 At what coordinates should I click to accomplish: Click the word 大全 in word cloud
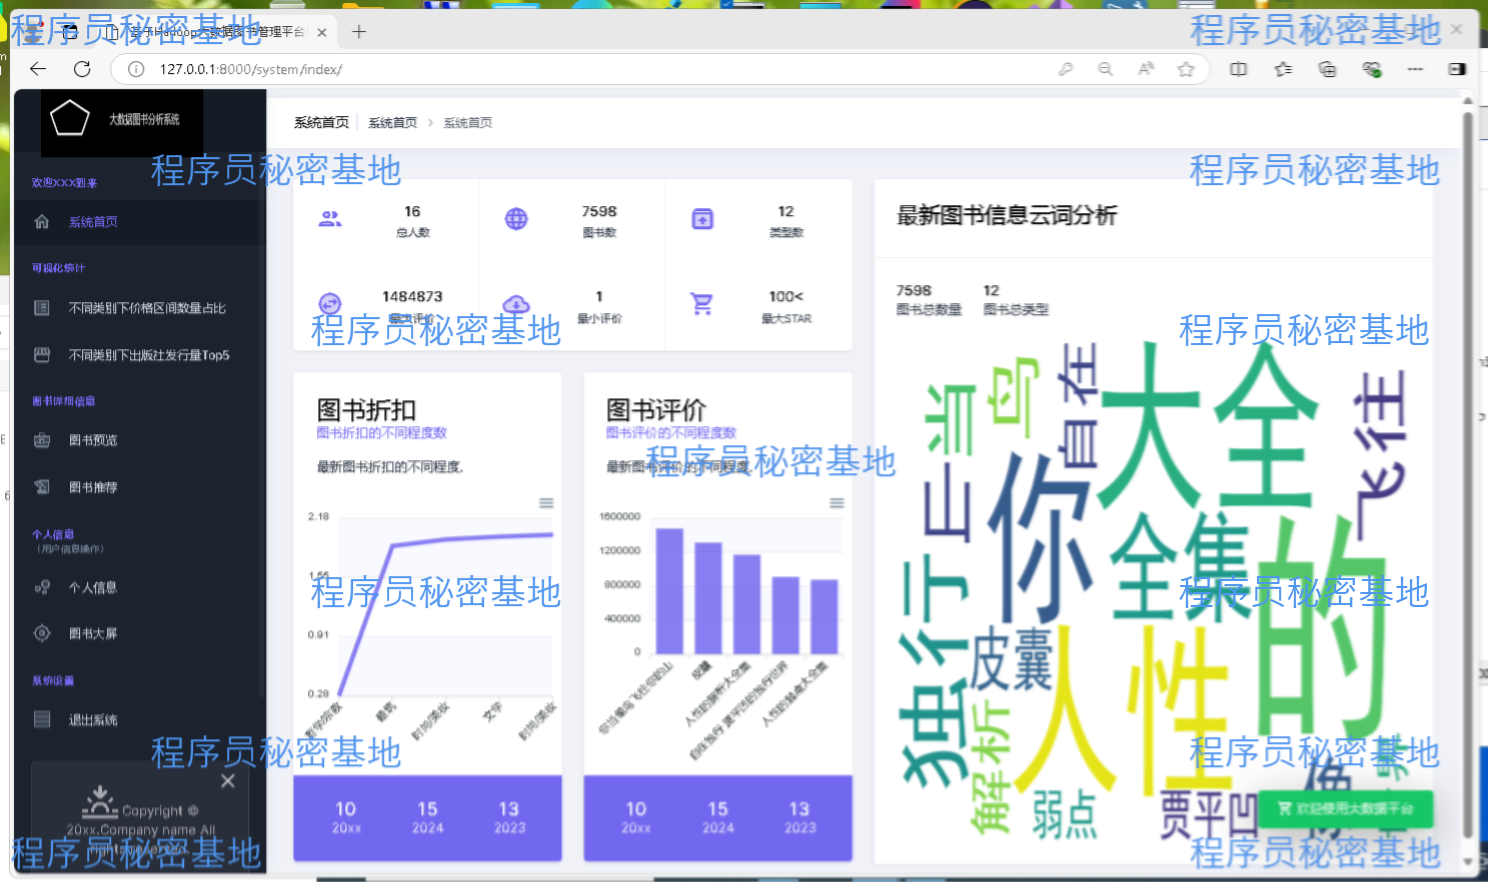1209,425
